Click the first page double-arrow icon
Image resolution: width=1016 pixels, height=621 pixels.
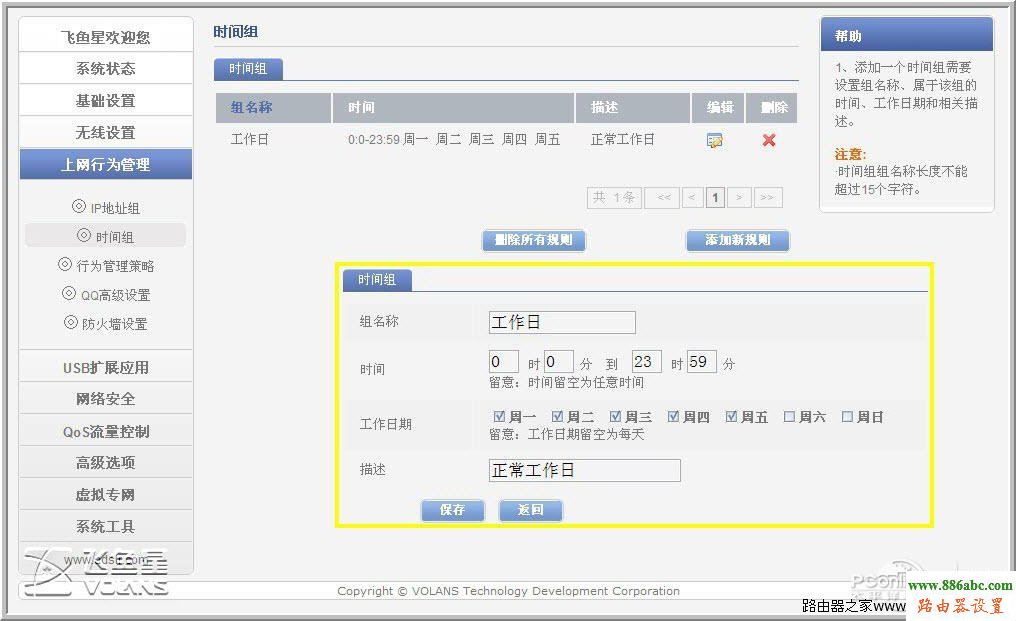click(662, 197)
